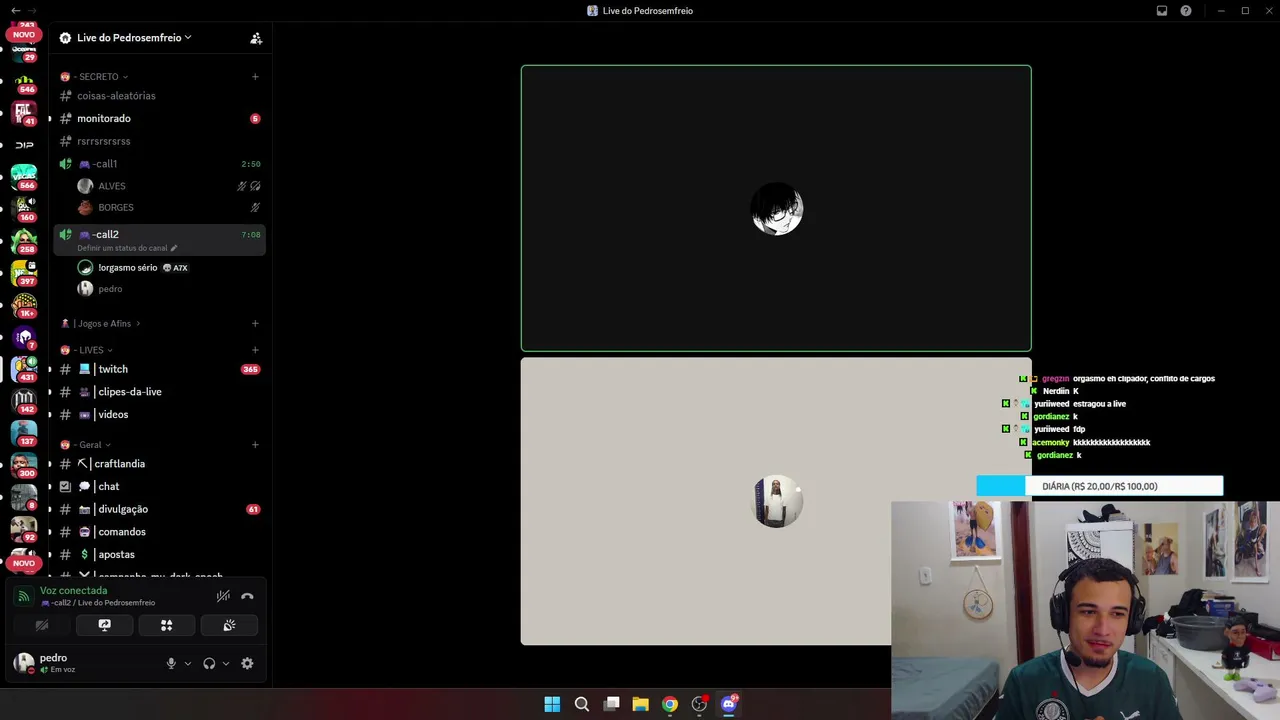Open user settings gear icon
This screenshot has width=1280, height=720.
click(247, 663)
